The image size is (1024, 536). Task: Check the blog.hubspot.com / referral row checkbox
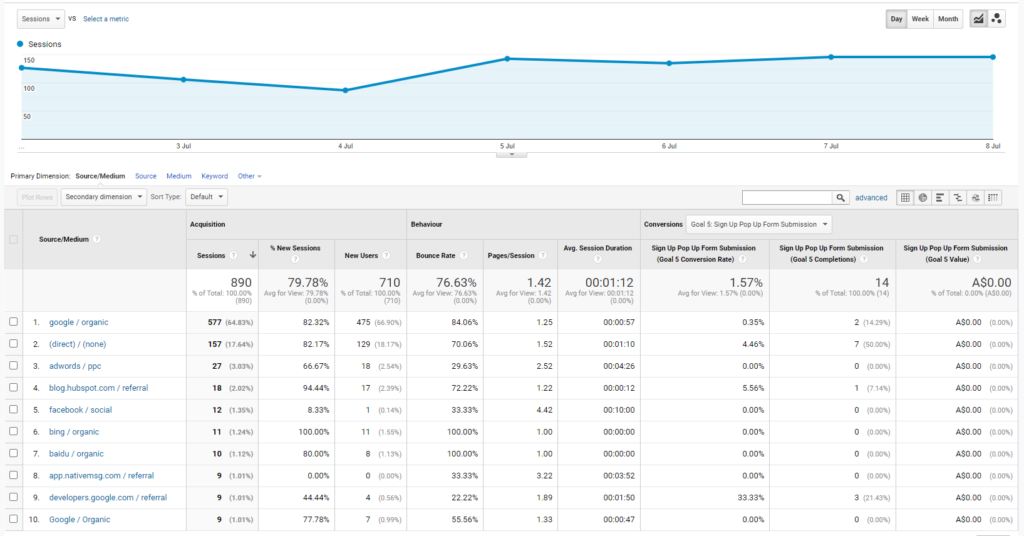point(13,388)
